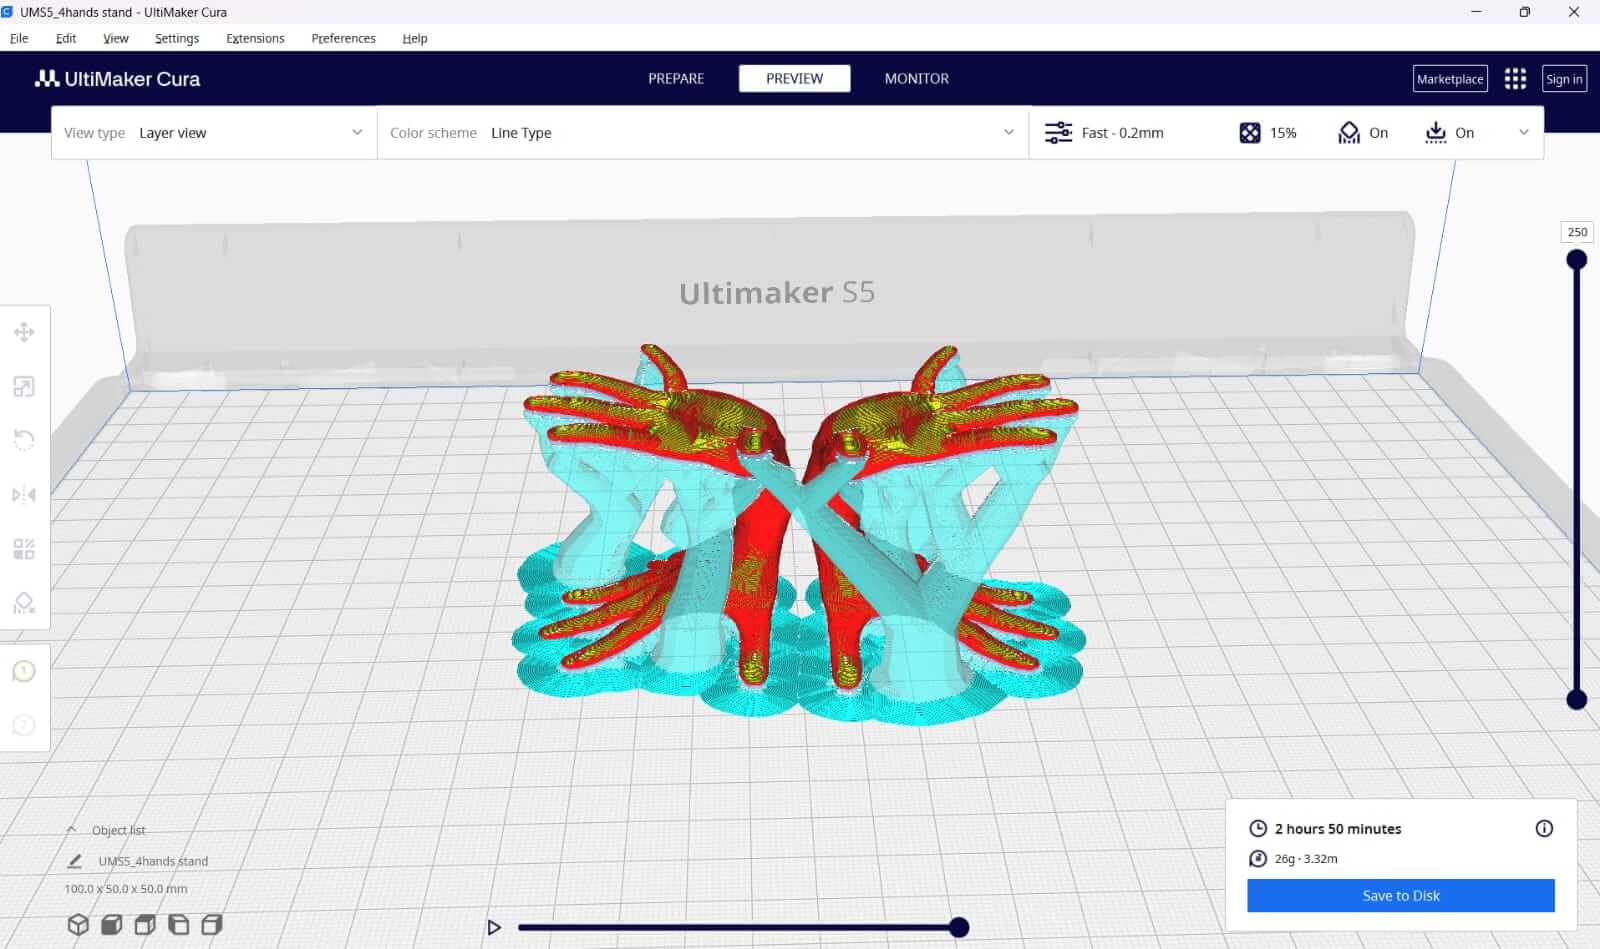Switch to the PREPARE stage

coord(676,79)
